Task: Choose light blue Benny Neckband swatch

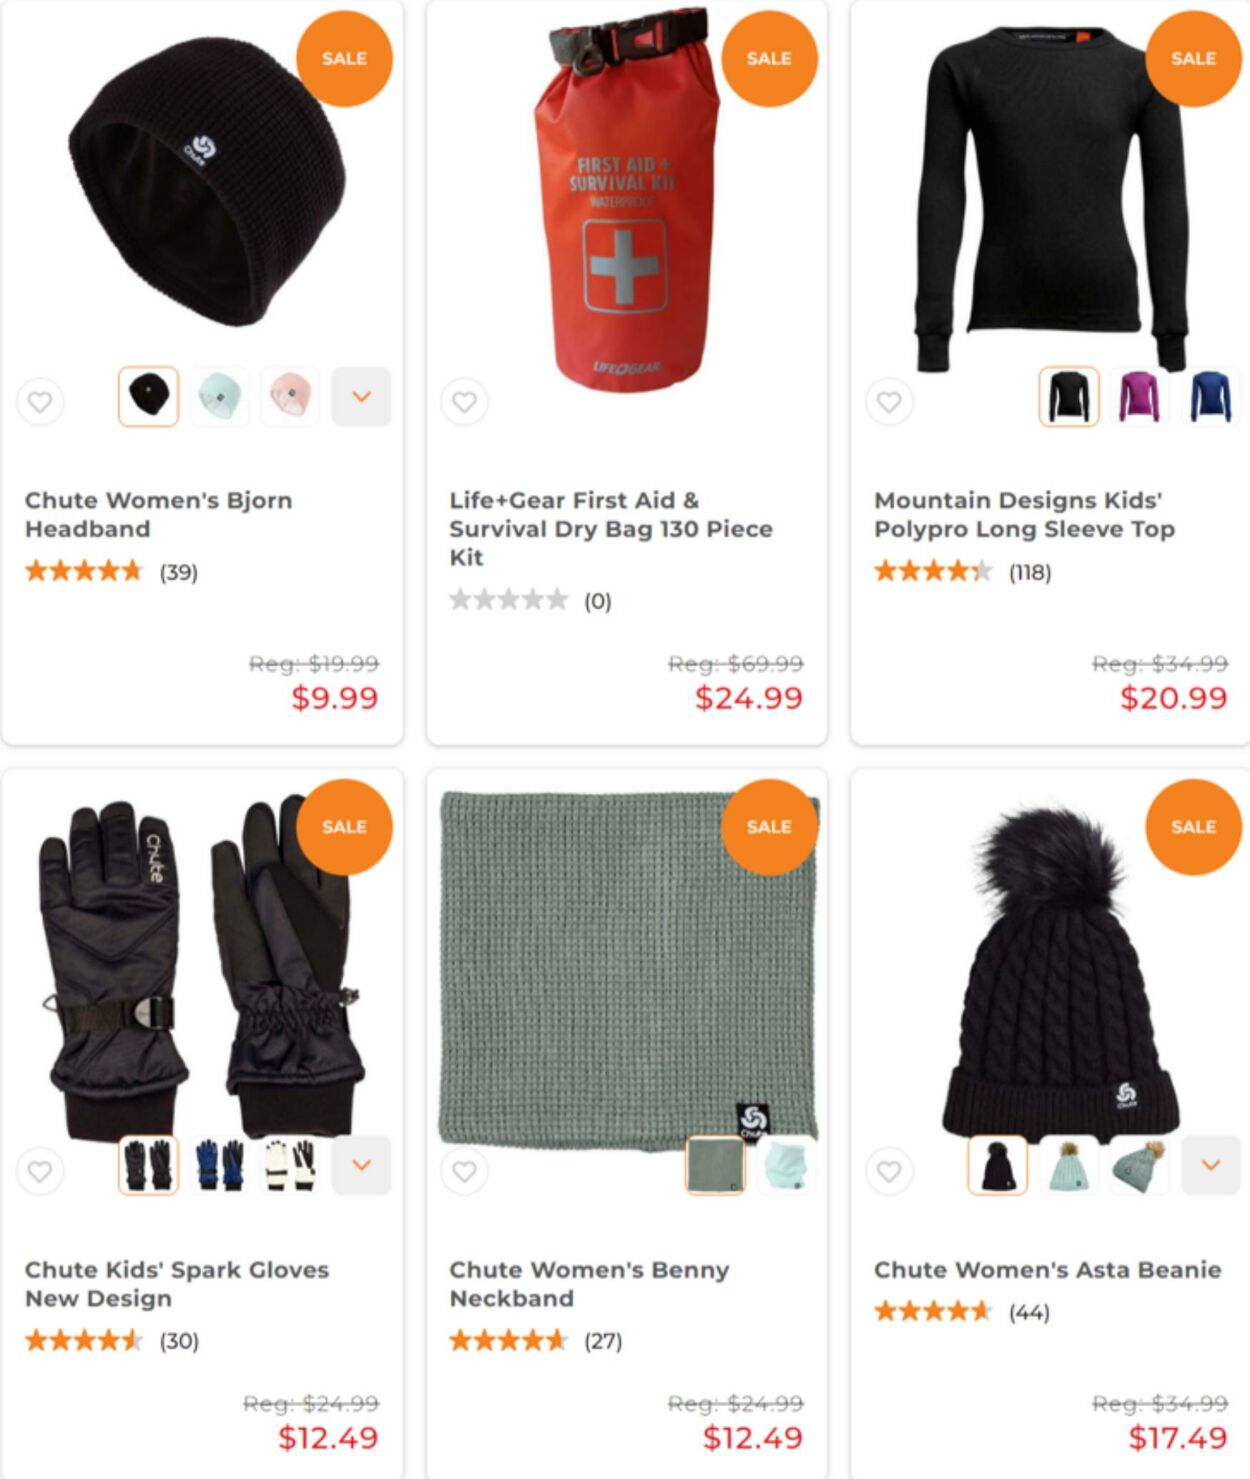Action: tap(786, 1165)
